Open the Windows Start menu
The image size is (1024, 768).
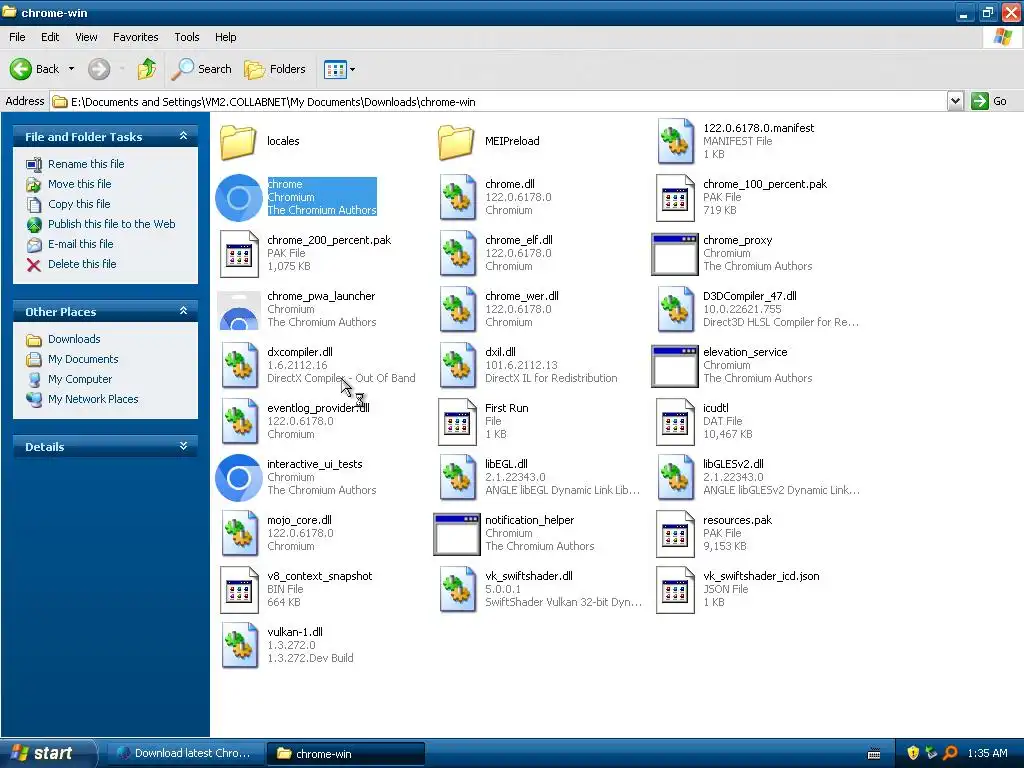[x=48, y=753]
